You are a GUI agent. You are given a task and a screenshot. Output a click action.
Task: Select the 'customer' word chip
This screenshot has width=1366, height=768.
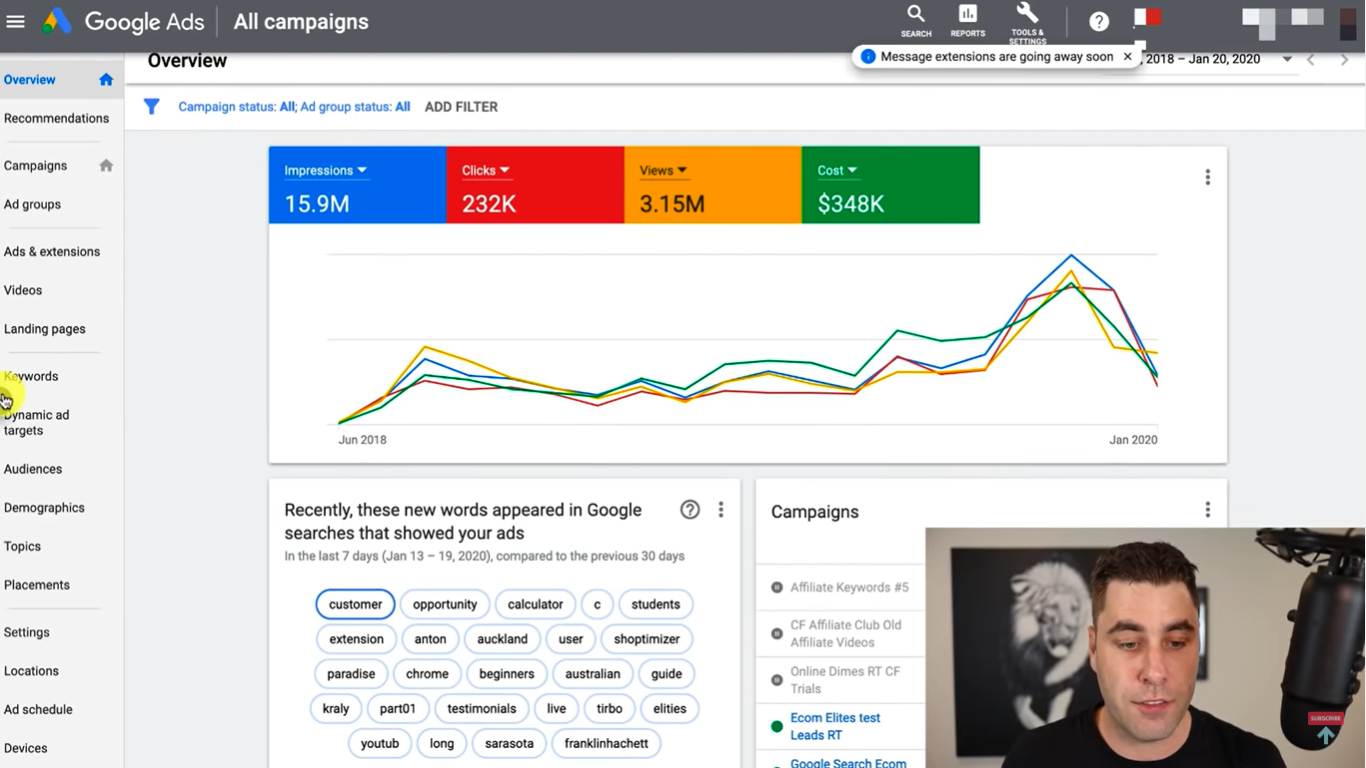tap(355, 604)
